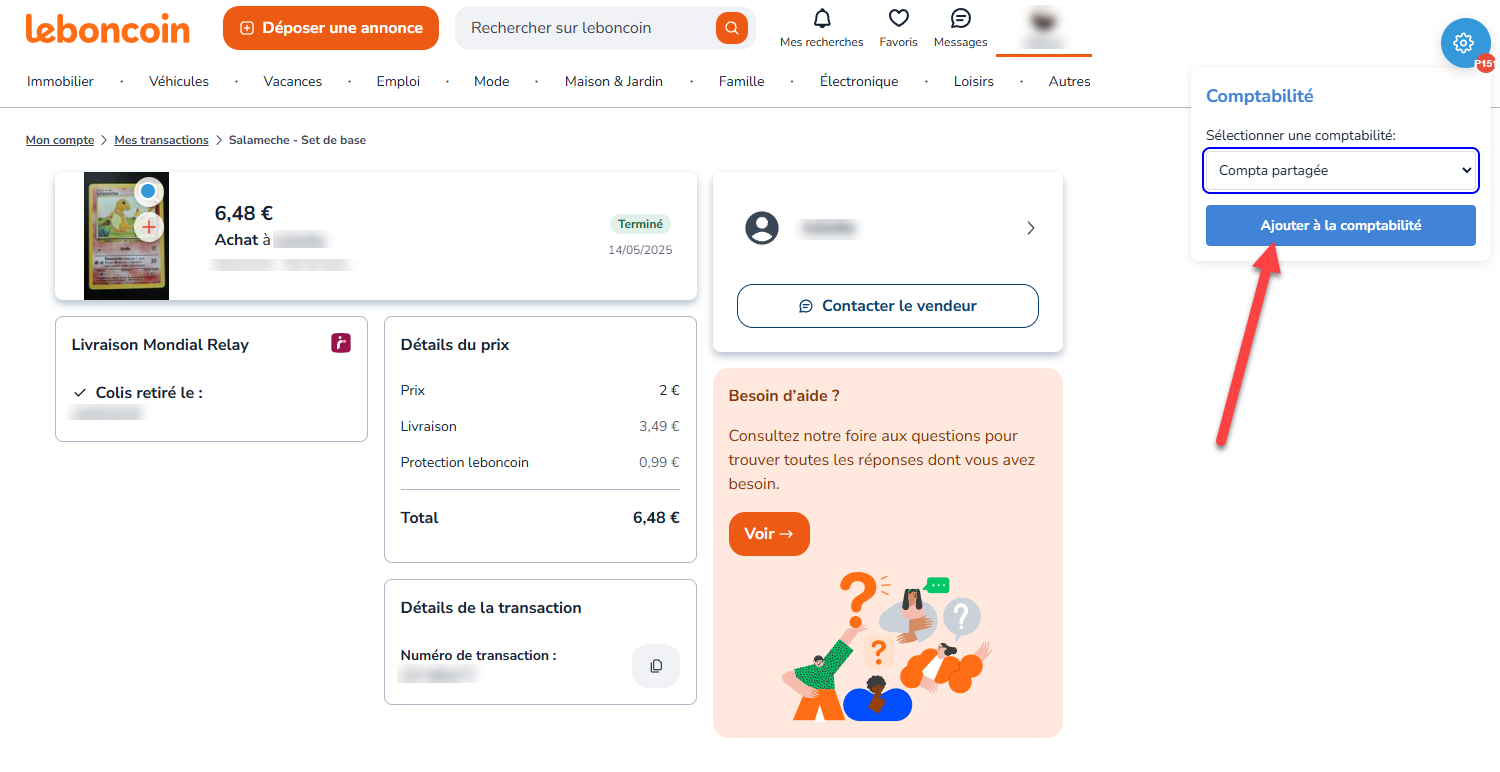Click the red plus on card image
The width and height of the screenshot is (1500, 772).
pos(149,227)
